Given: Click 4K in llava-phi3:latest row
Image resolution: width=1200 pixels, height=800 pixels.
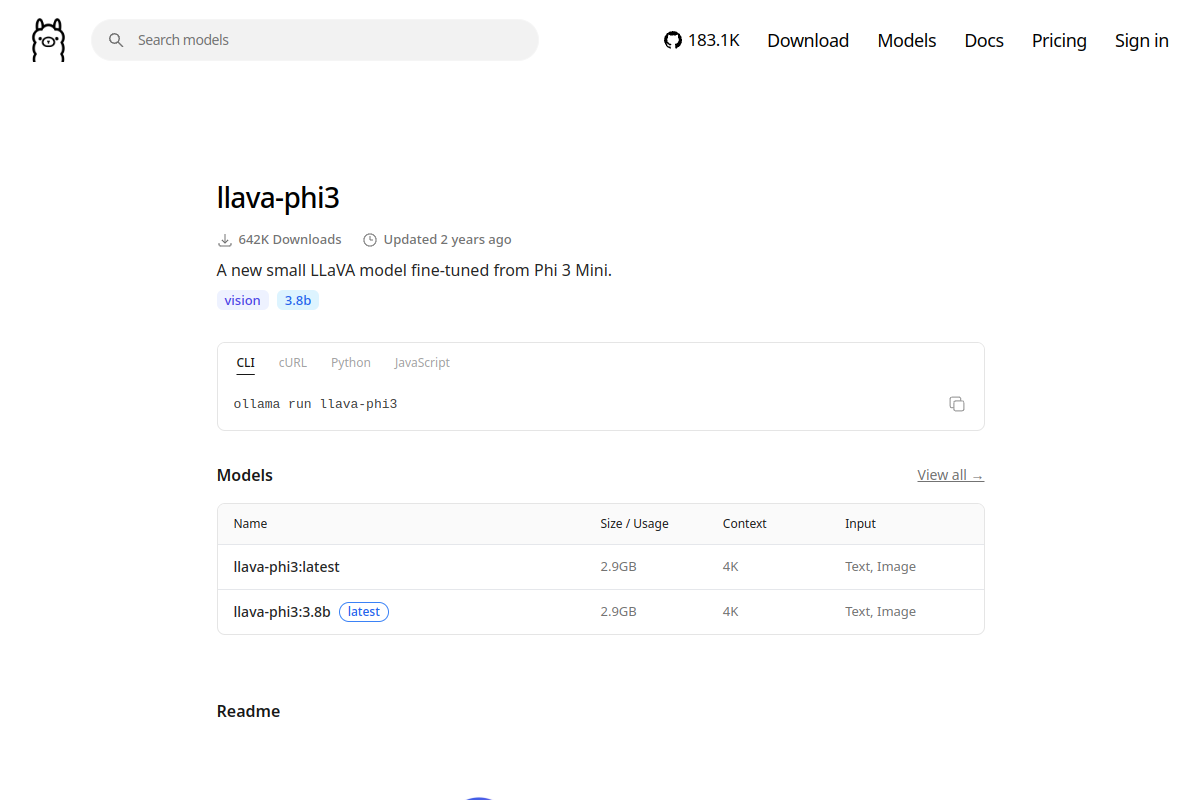Looking at the screenshot, I should pyautogui.click(x=731, y=567).
